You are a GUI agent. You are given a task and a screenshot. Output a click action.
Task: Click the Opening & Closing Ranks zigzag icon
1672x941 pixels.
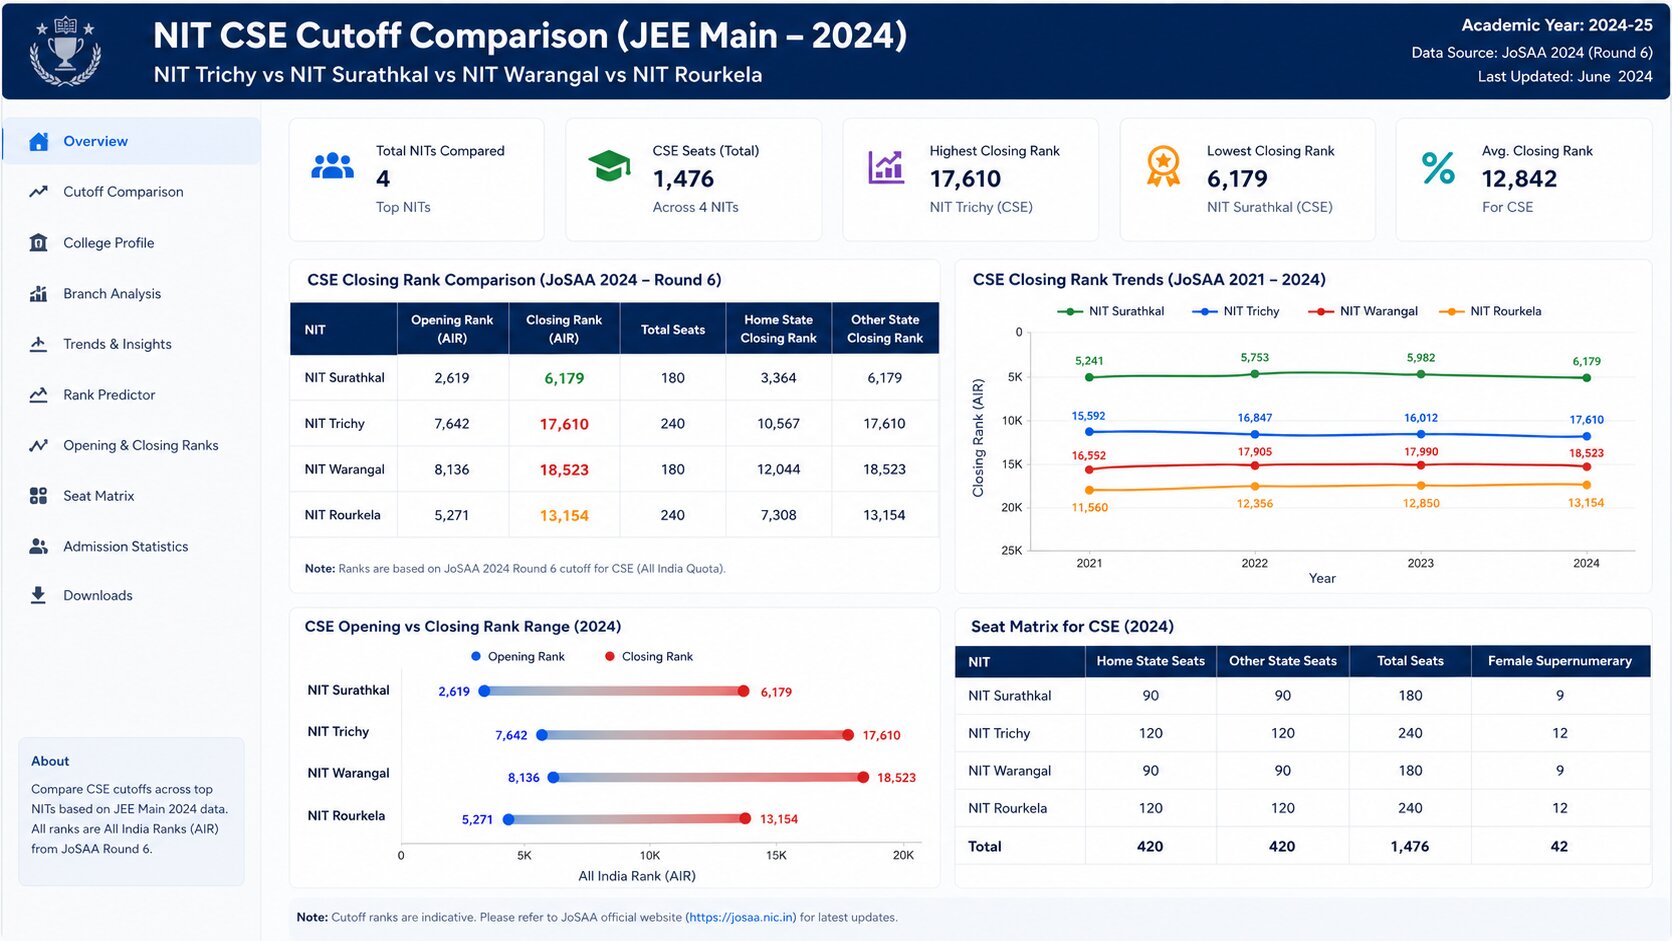(x=39, y=446)
